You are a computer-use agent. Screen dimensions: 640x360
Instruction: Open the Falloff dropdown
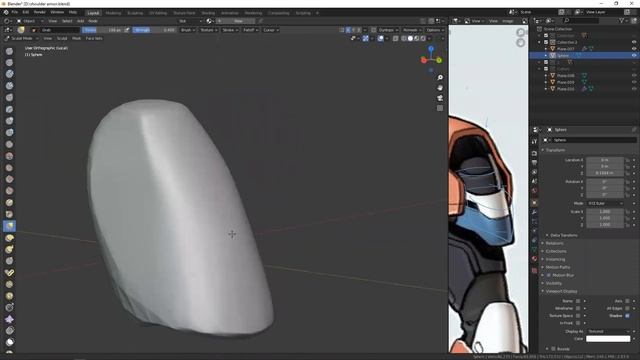250,30
